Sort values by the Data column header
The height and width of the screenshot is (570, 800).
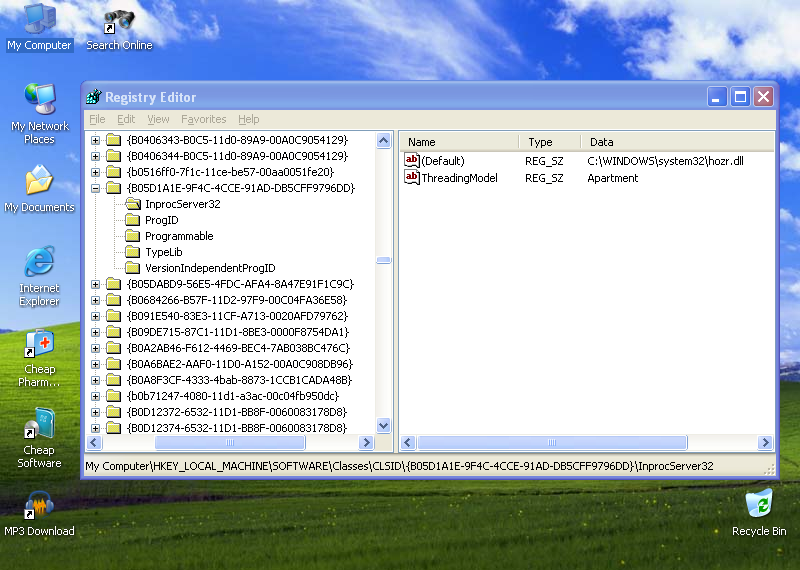tap(678, 142)
